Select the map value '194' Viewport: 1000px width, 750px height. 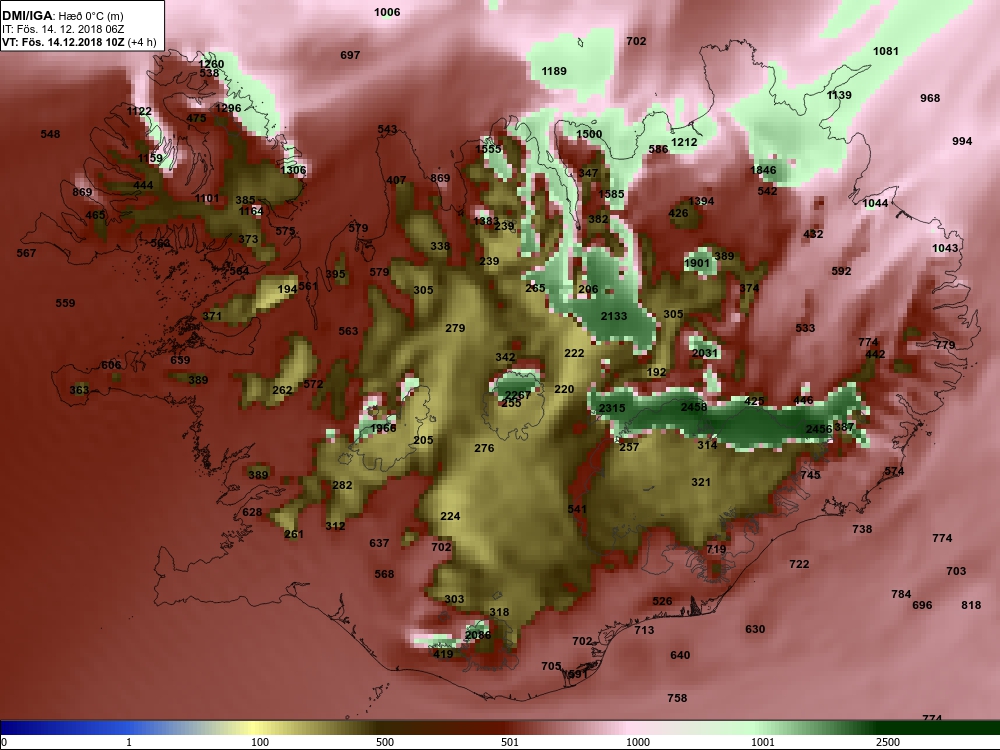287,290
